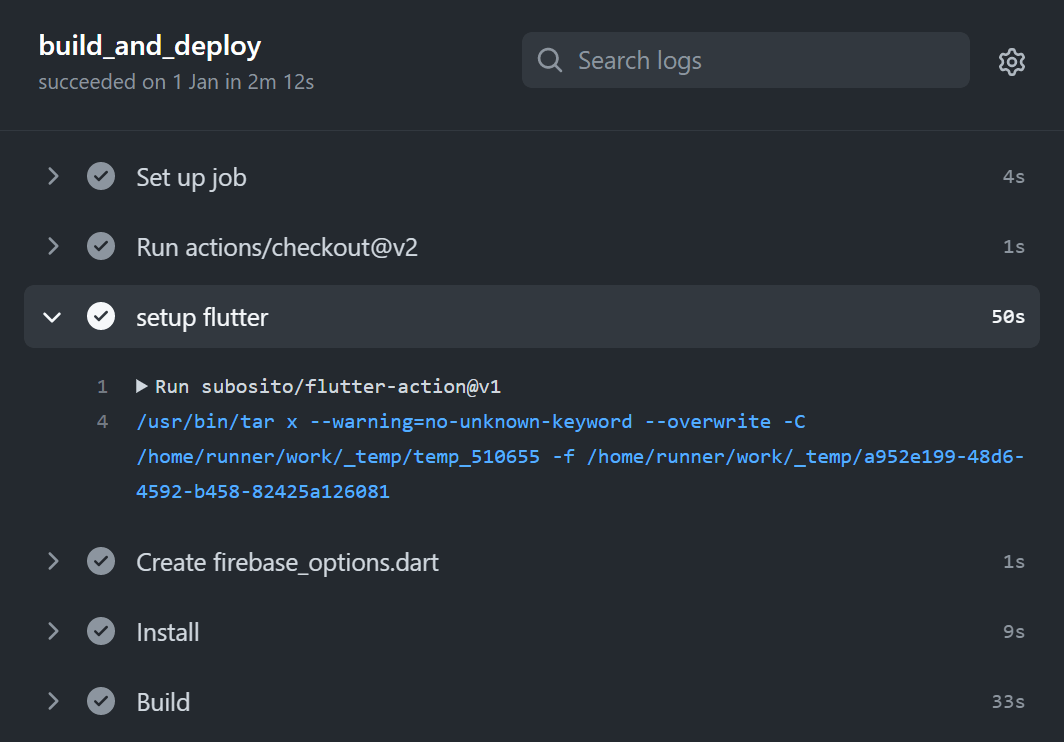The image size is (1064, 742).
Task: Click the succeeded on 1 Jan status text
Action: point(176,82)
